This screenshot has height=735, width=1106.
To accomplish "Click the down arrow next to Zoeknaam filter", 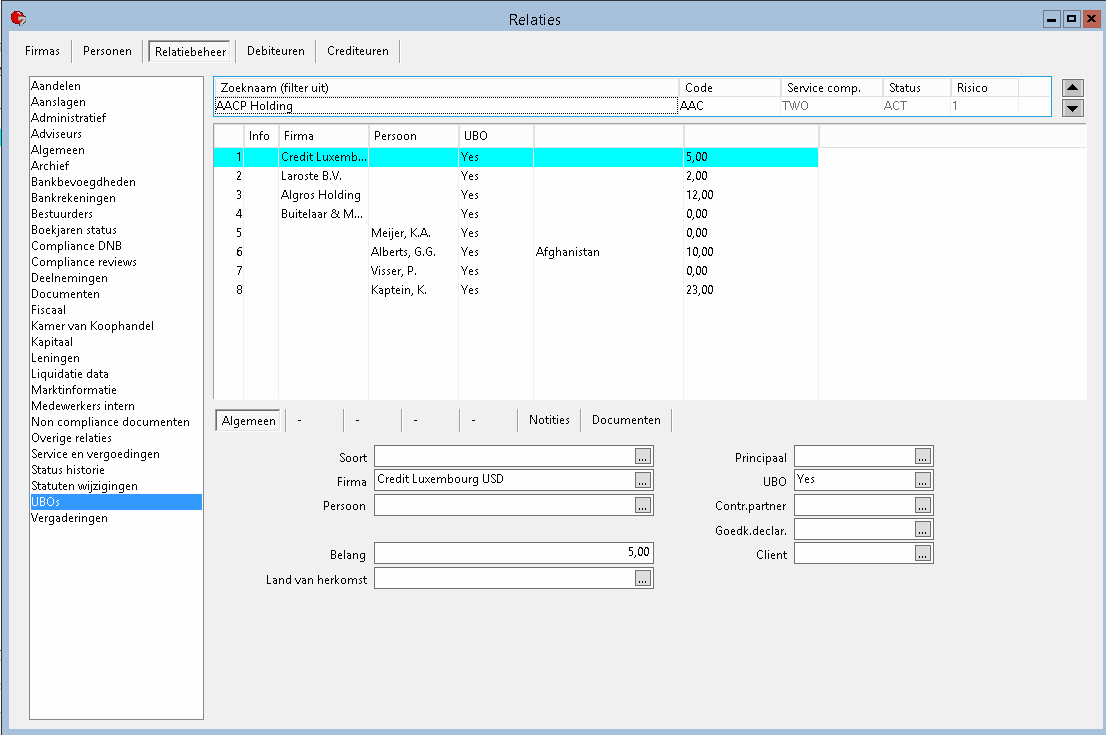I will click(x=1072, y=108).
